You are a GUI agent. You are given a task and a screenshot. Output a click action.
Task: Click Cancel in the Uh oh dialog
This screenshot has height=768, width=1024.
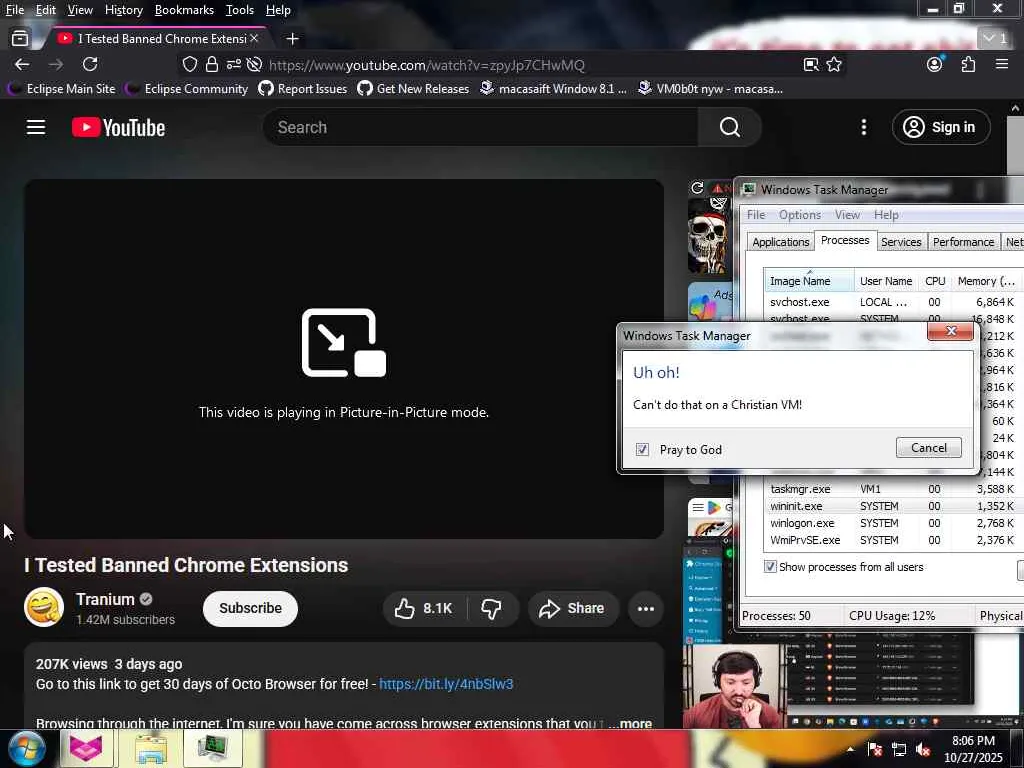(x=928, y=447)
